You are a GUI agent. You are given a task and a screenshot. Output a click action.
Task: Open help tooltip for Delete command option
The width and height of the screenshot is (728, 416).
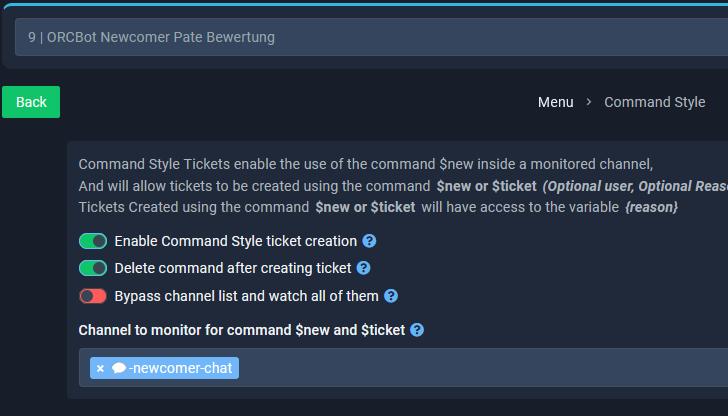click(363, 268)
